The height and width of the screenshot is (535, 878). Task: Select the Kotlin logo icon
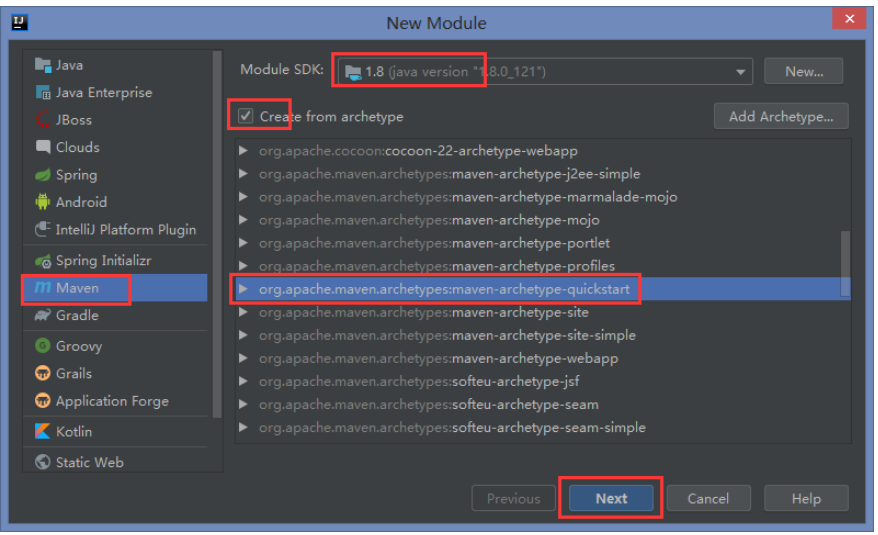click(x=43, y=431)
